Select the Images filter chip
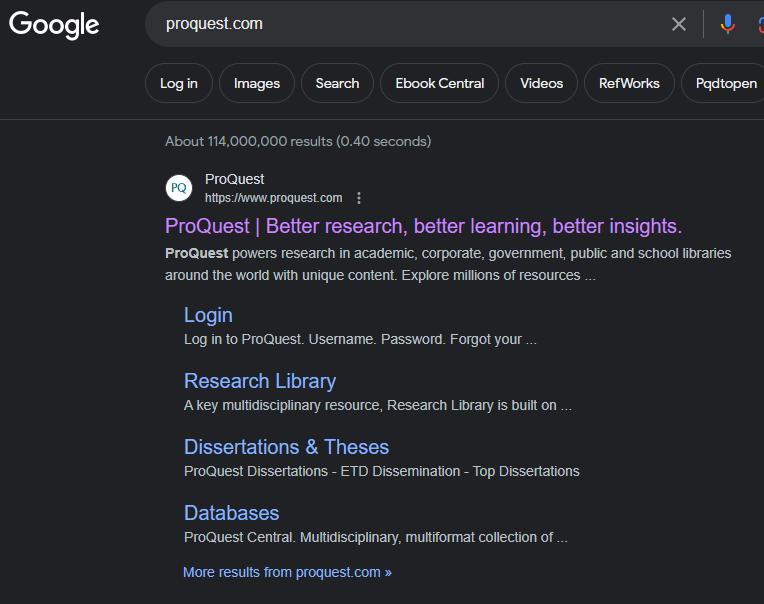Viewport: 764px width, 604px height. [x=257, y=83]
